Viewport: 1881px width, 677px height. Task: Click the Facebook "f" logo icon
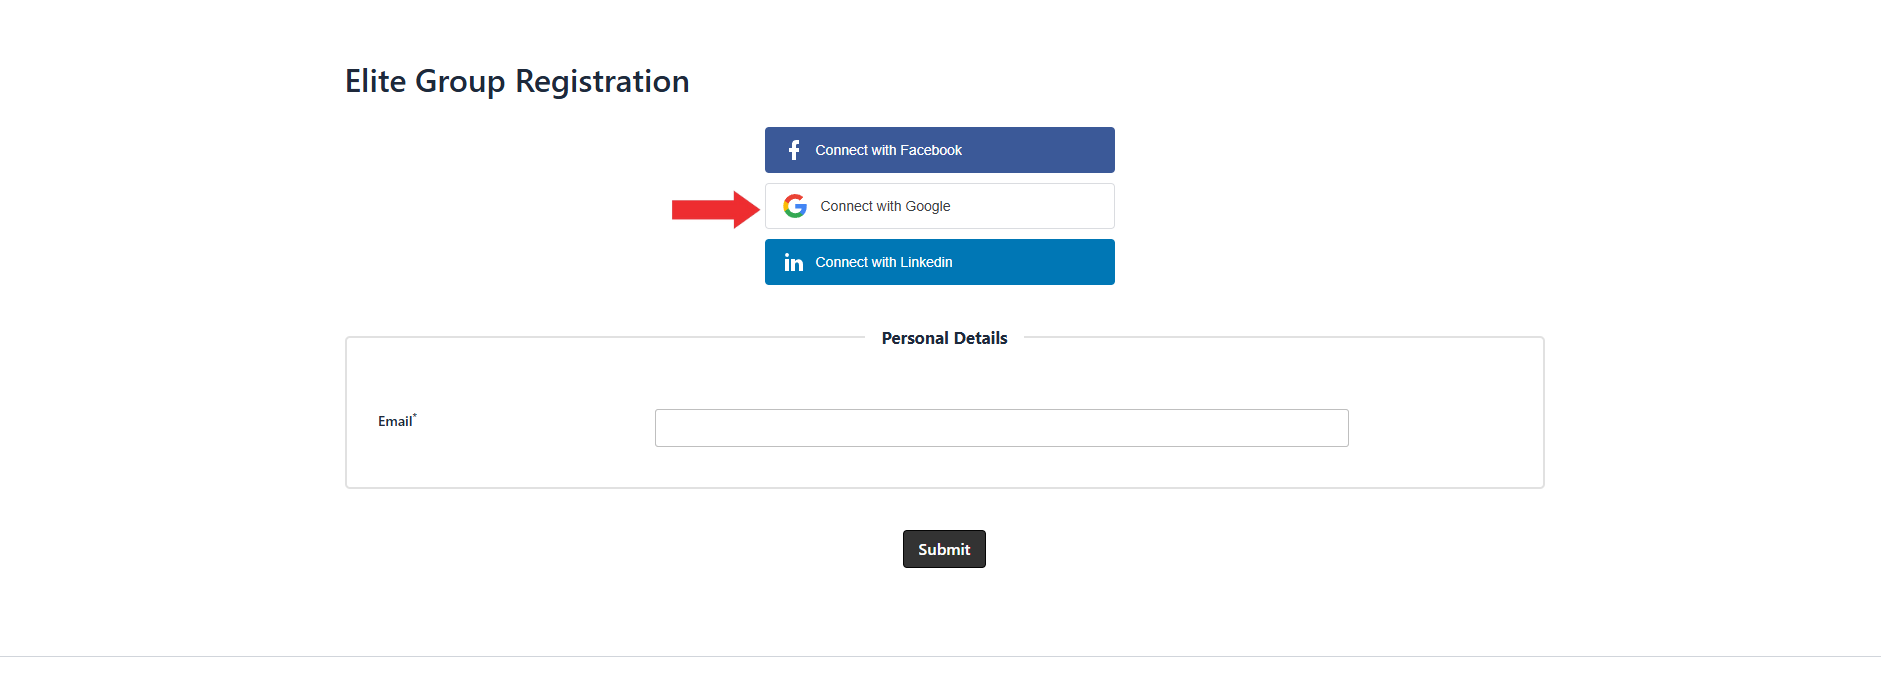coord(794,150)
